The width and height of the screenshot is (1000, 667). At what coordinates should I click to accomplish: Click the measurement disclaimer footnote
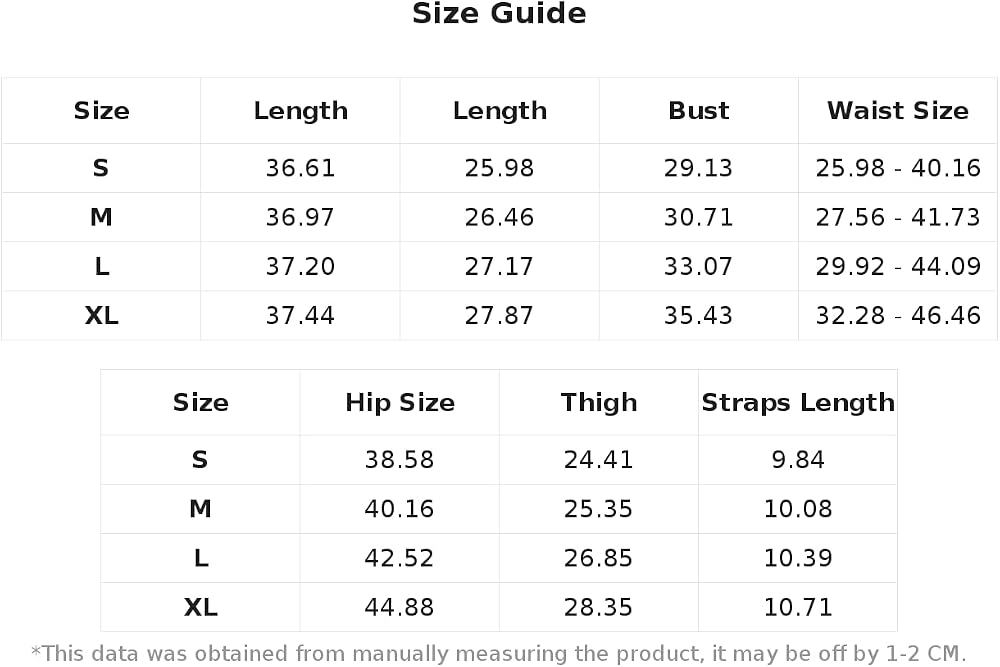point(499,654)
